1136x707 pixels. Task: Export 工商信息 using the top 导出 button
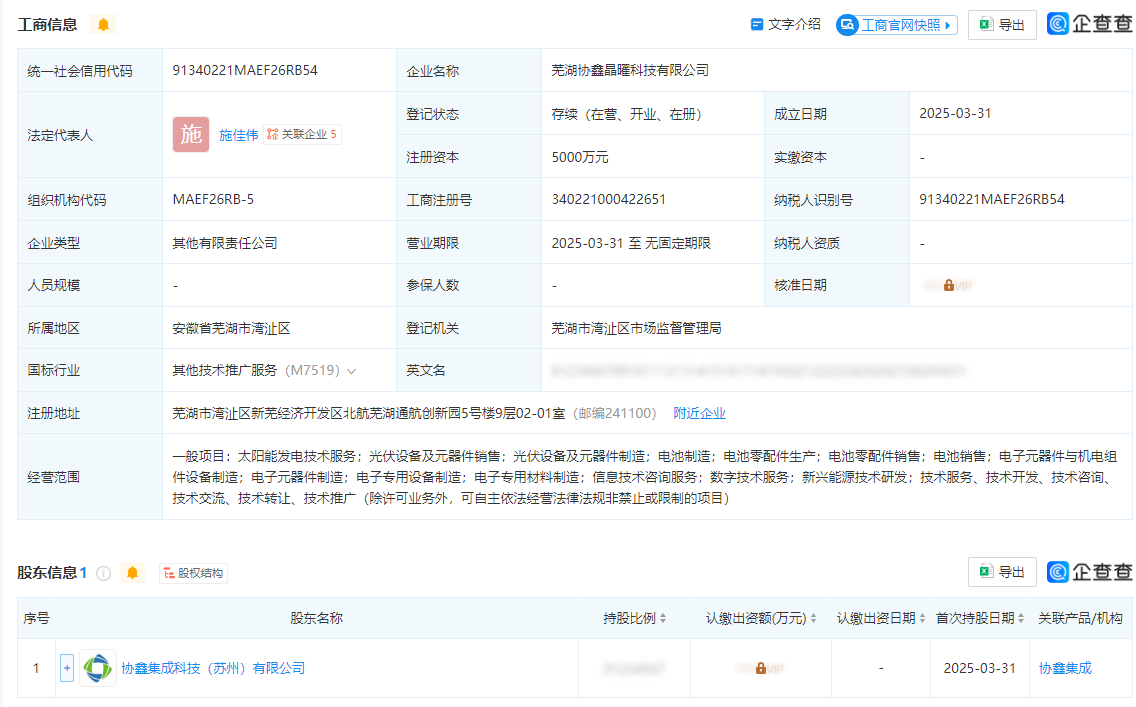pyautogui.click(x=1002, y=25)
